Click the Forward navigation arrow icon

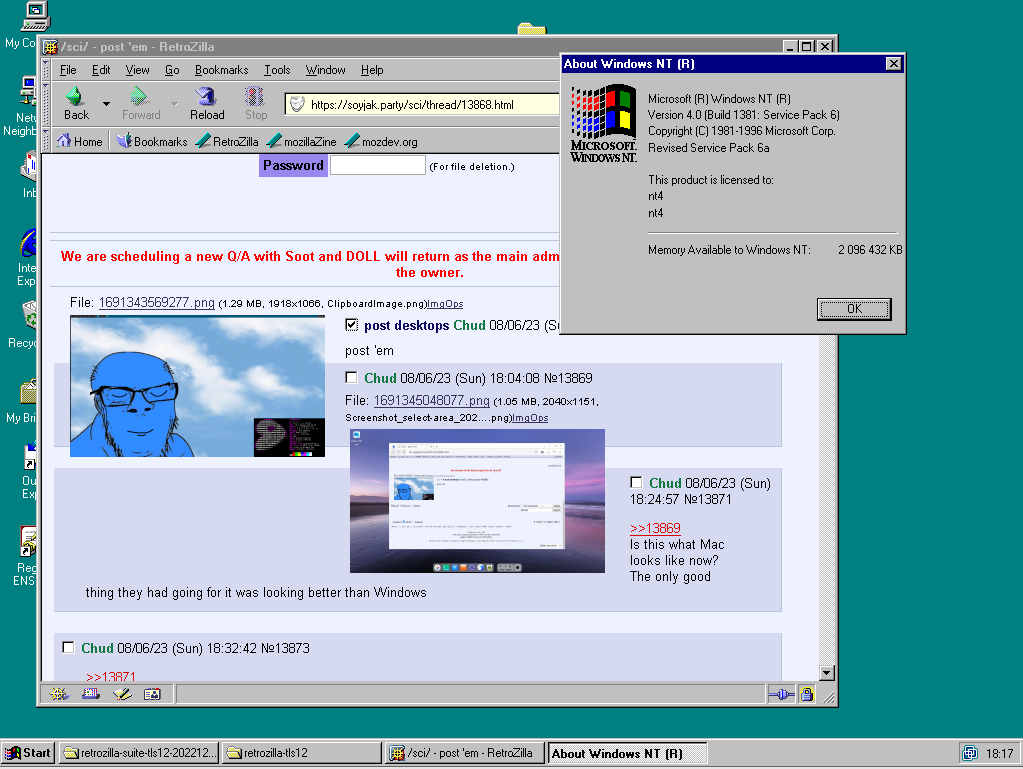pyautogui.click(x=138, y=97)
